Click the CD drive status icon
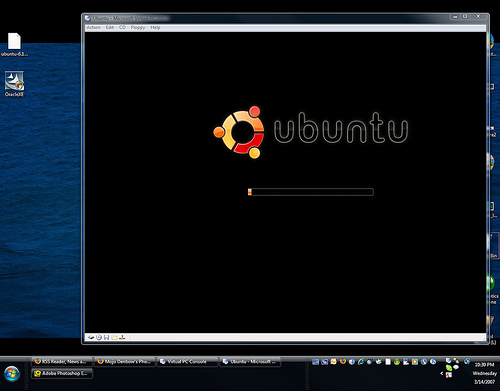The image size is (500, 391). (x=99, y=338)
